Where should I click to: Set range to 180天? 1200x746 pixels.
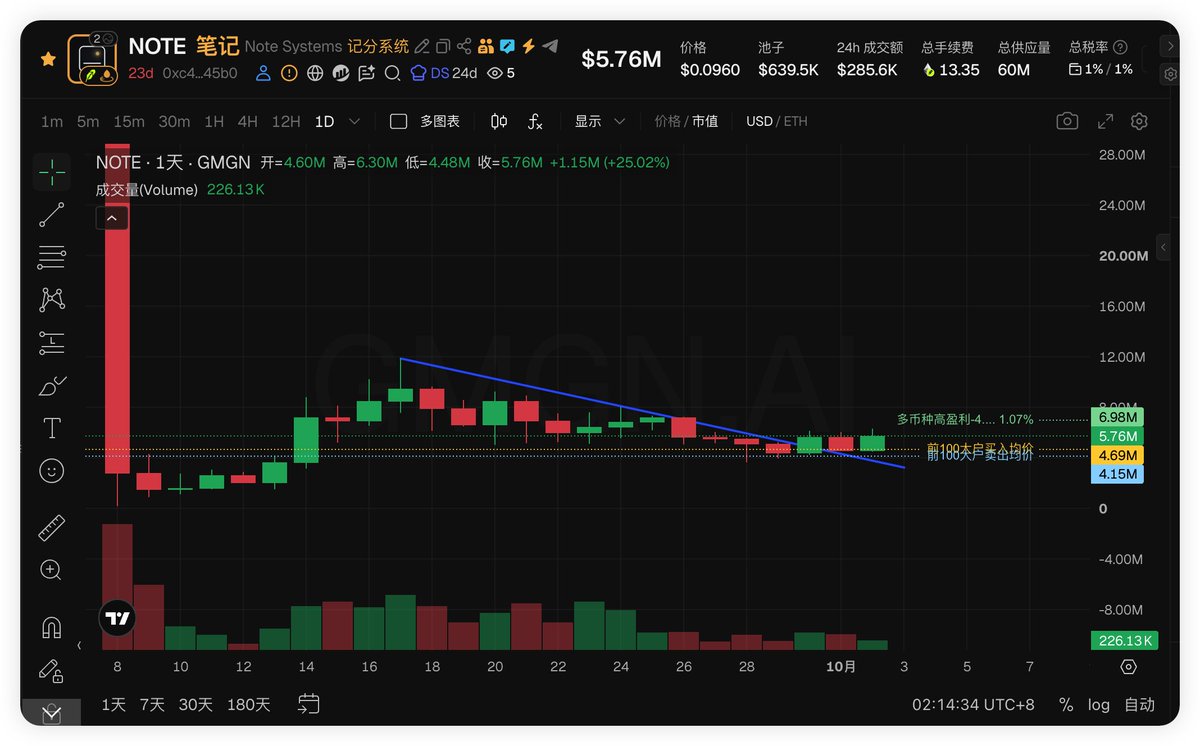[249, 704]
